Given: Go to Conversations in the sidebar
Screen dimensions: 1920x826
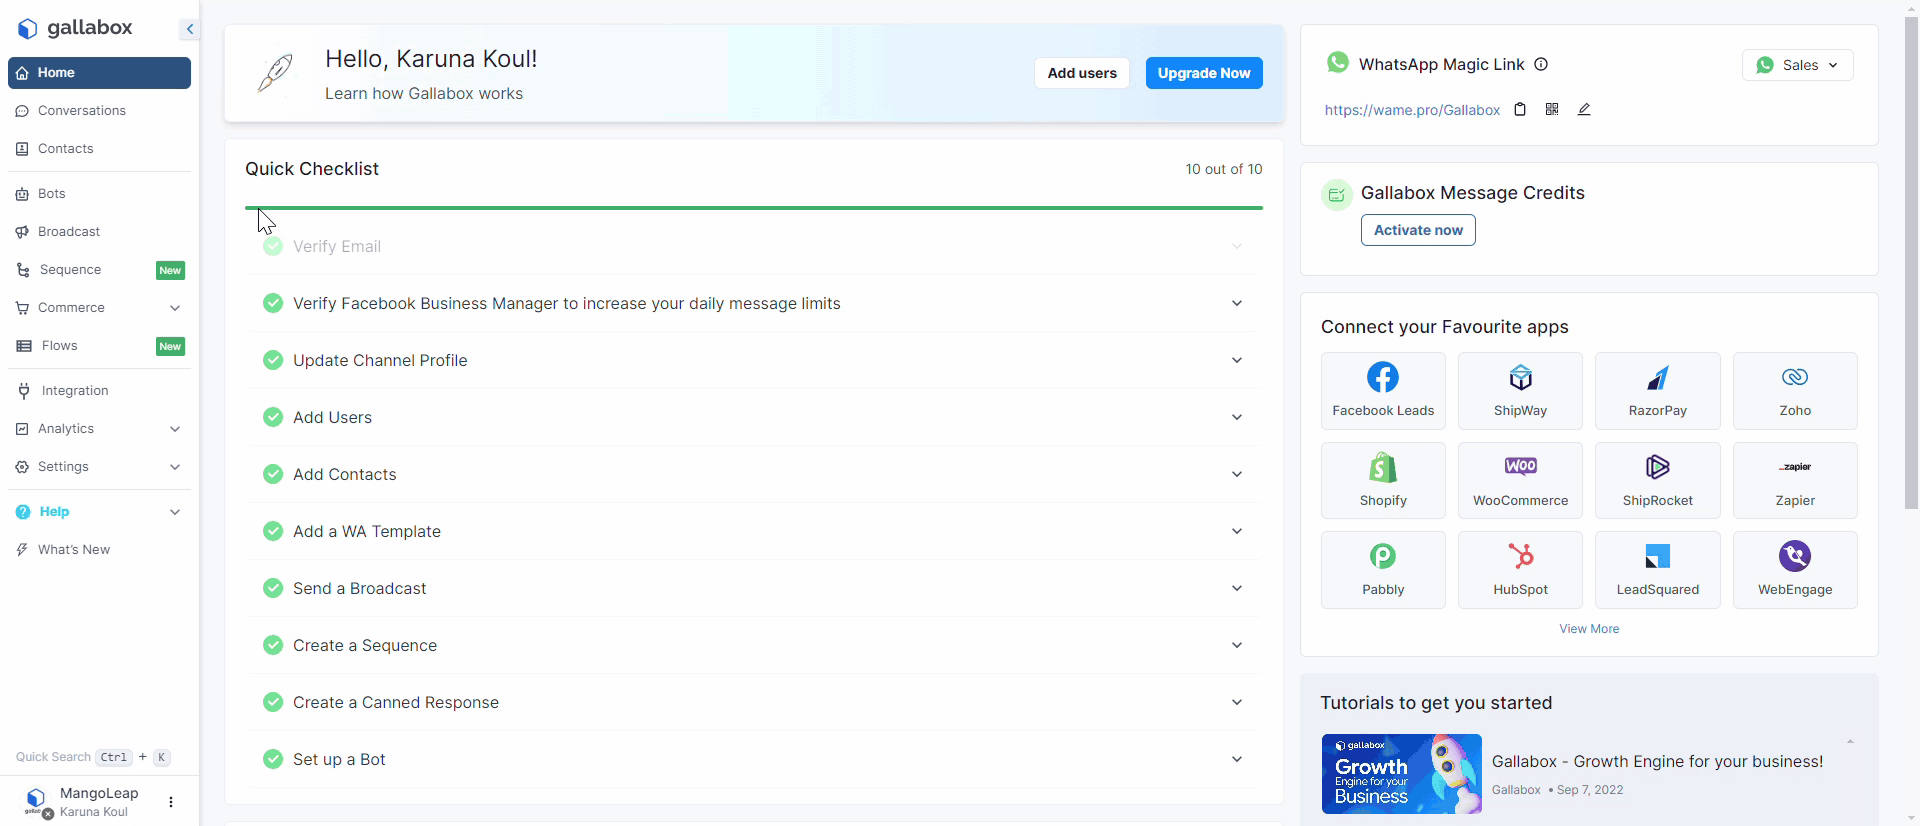Looking at the screenshot, I should coord(82,111).
